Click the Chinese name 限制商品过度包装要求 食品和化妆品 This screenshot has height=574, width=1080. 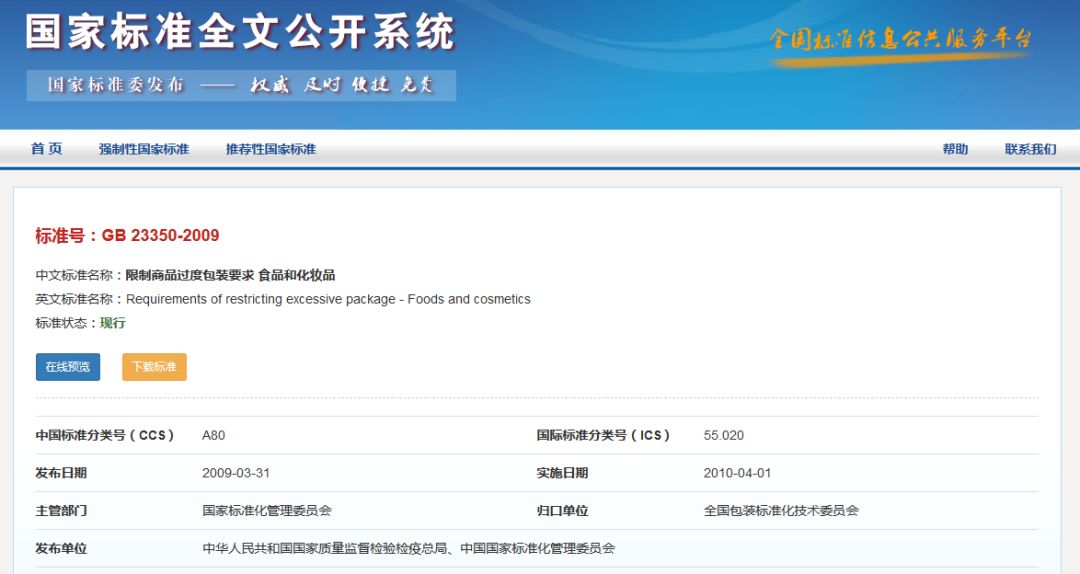tap(230, 275)
